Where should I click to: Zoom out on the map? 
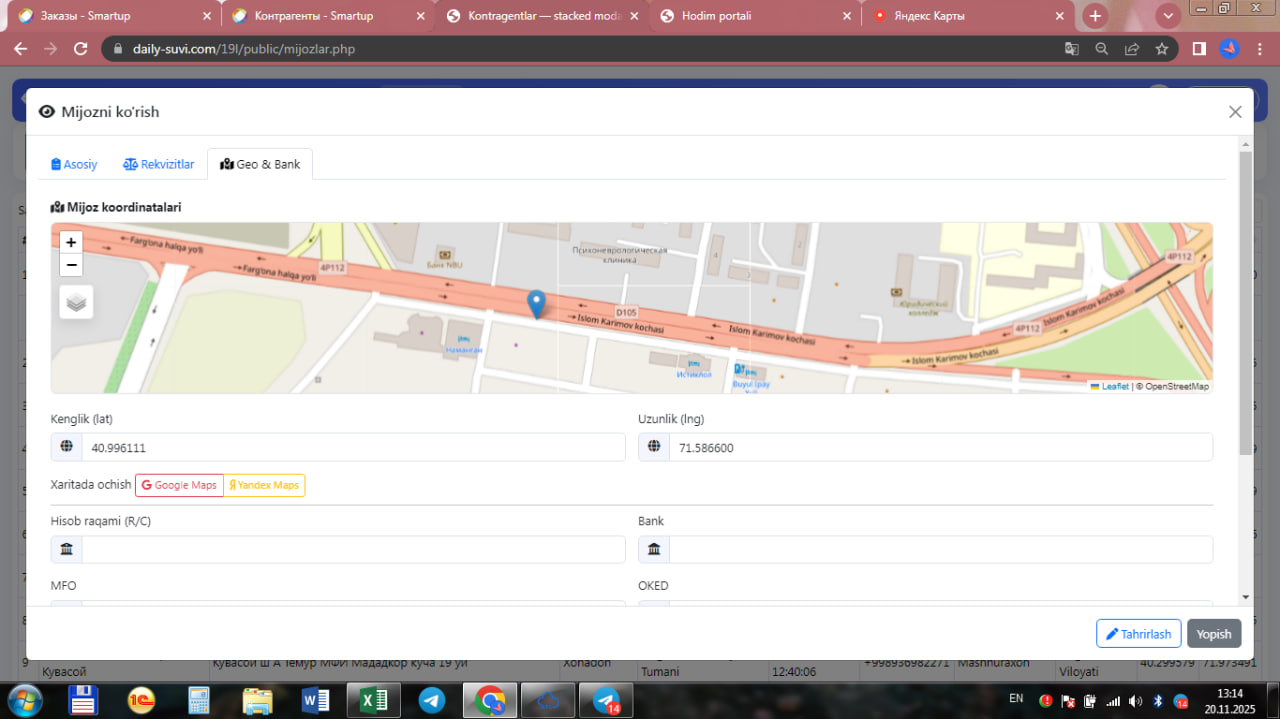pyautogui.click(x=71, y=265)
